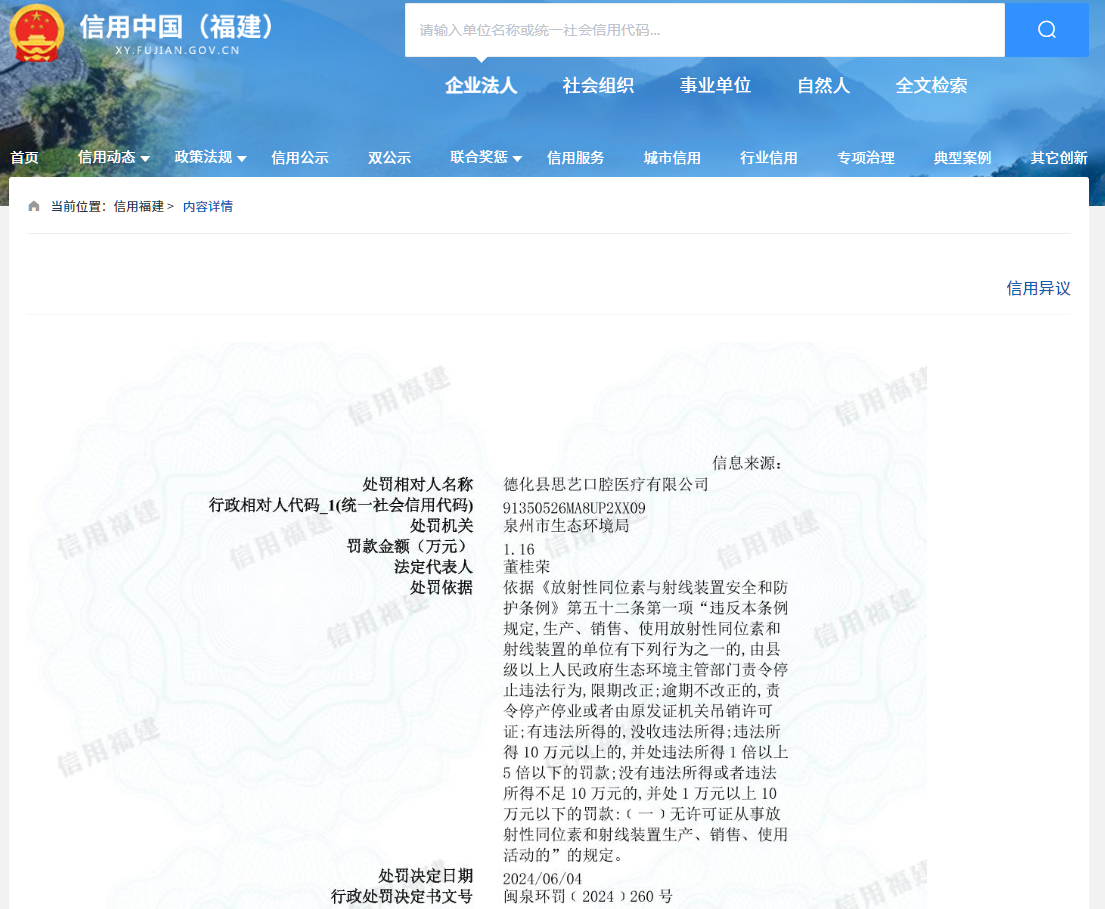Click the 处罚机关 label
Screen dimensions: 1105x909
click(x=442, y=526)
